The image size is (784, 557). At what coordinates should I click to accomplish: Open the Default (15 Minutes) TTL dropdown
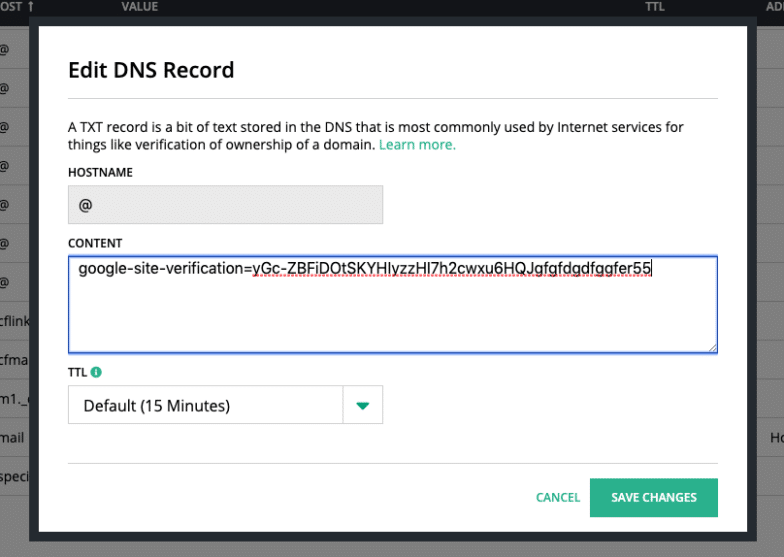click(x=206, y=406)
